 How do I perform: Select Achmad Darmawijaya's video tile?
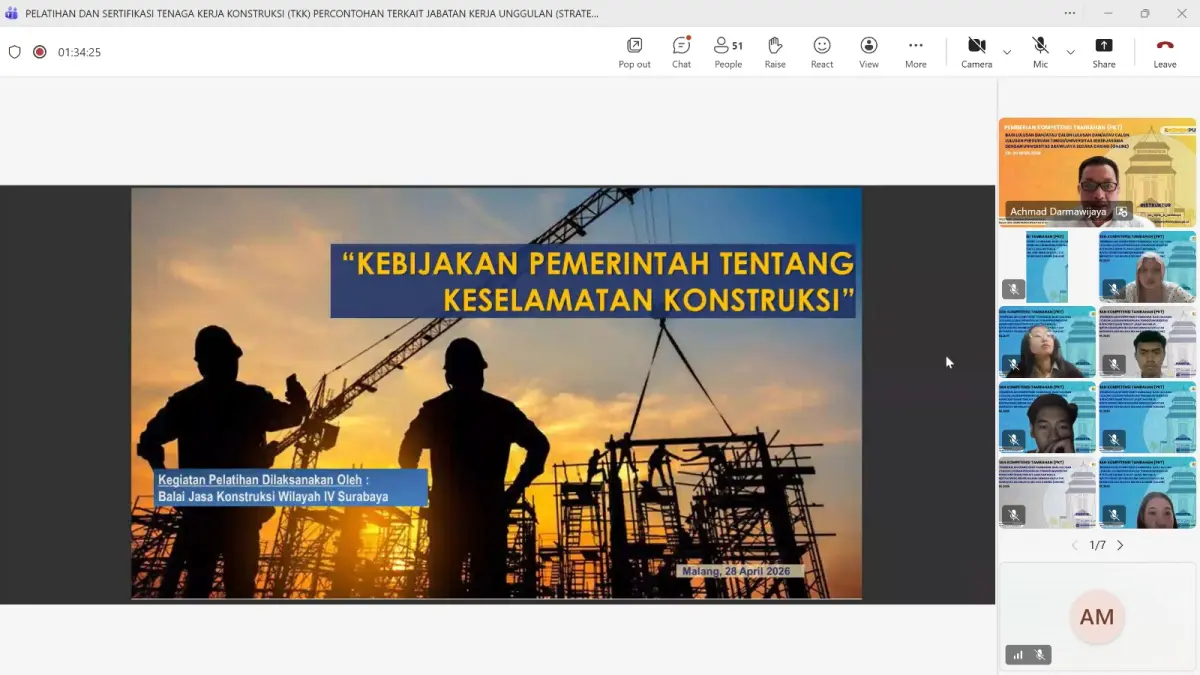1097,172
